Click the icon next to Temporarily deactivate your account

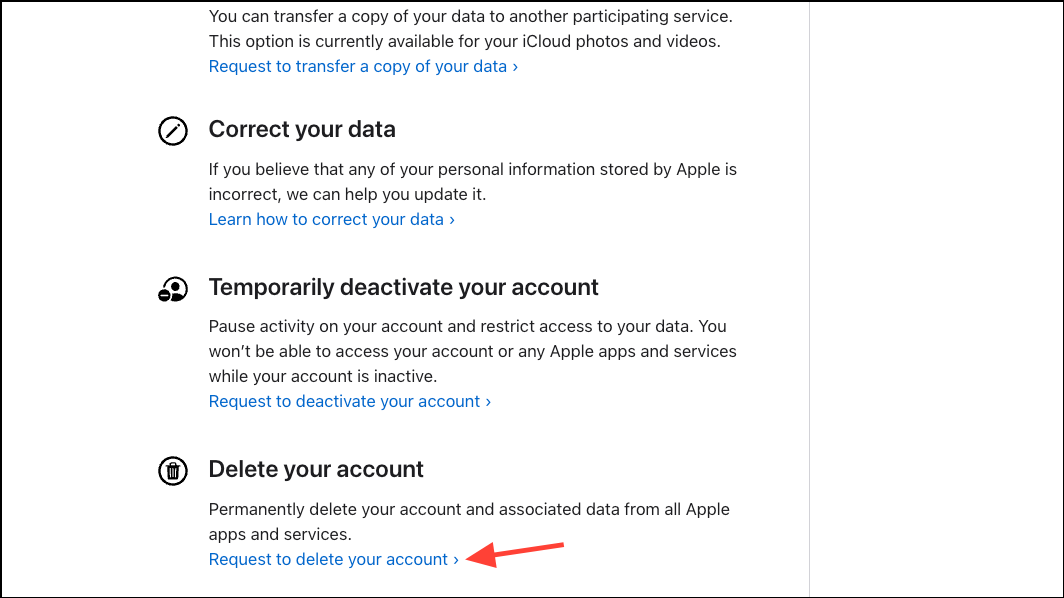pos(172,289)
